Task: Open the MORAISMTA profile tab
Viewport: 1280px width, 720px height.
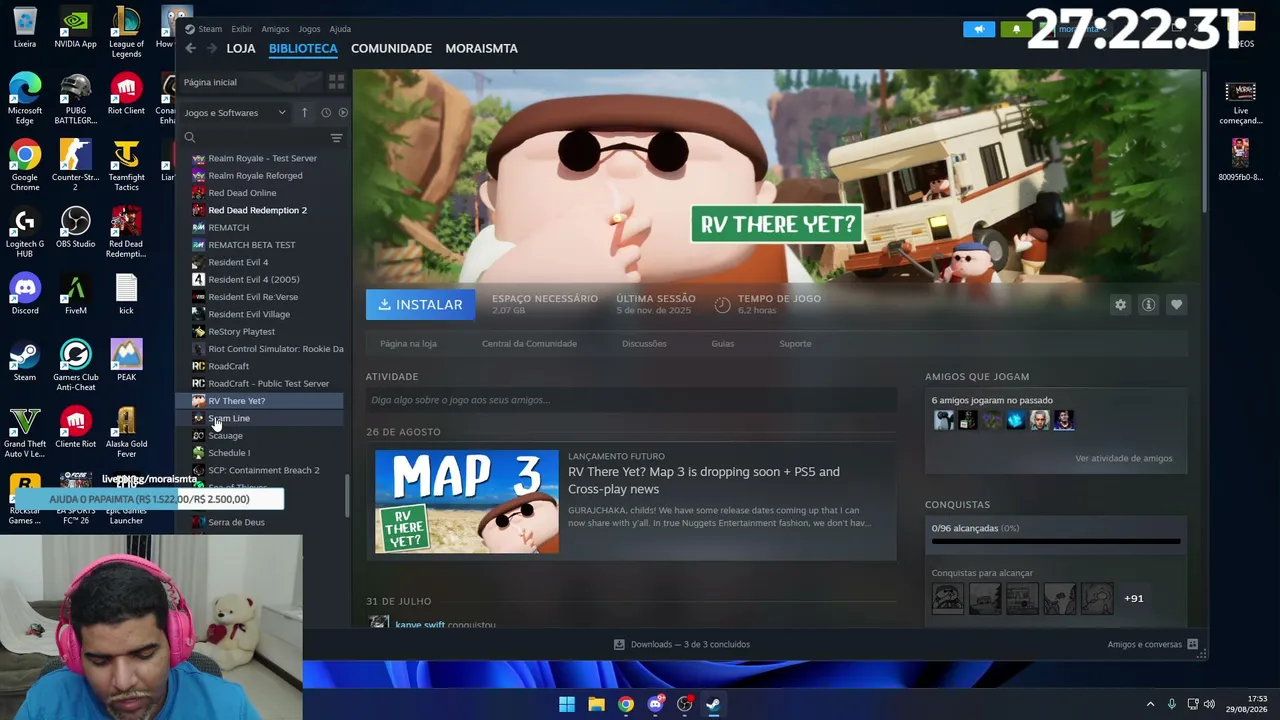Action: click(x=481, y=48)
